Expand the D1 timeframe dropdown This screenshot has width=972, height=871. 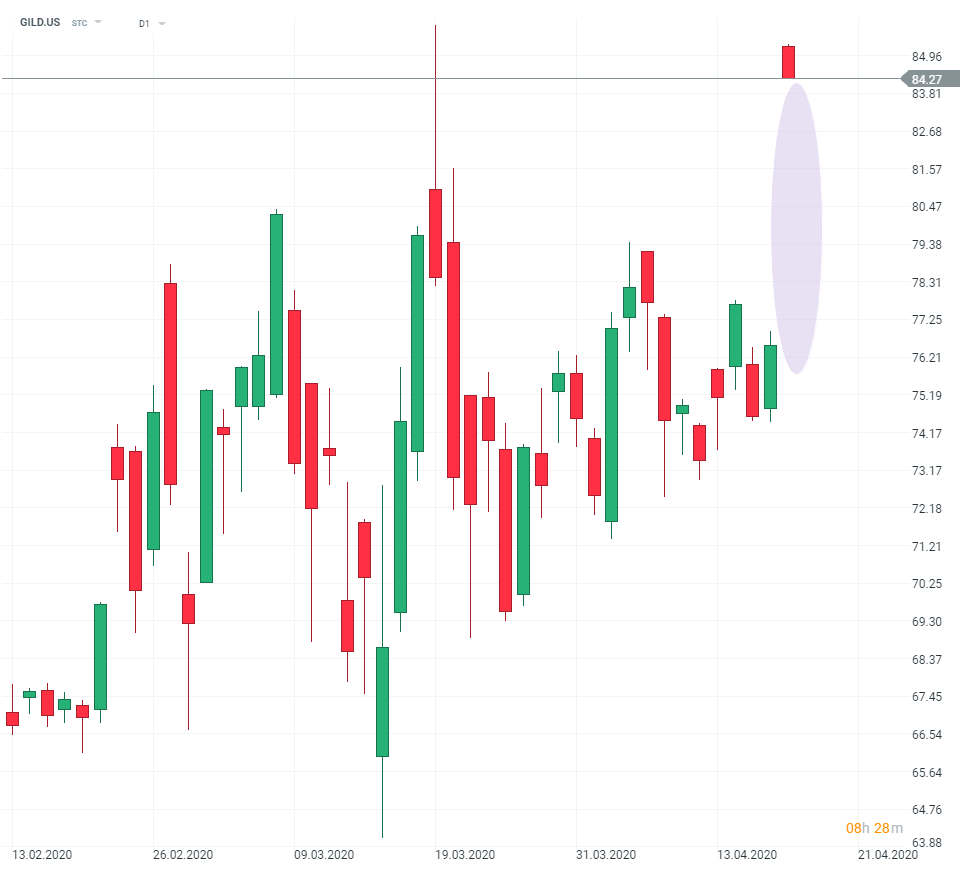(162, 23)
